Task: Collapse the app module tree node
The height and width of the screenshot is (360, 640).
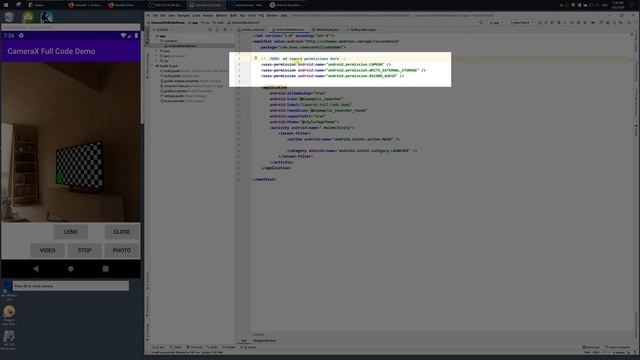Action: (x=153, y=36)
